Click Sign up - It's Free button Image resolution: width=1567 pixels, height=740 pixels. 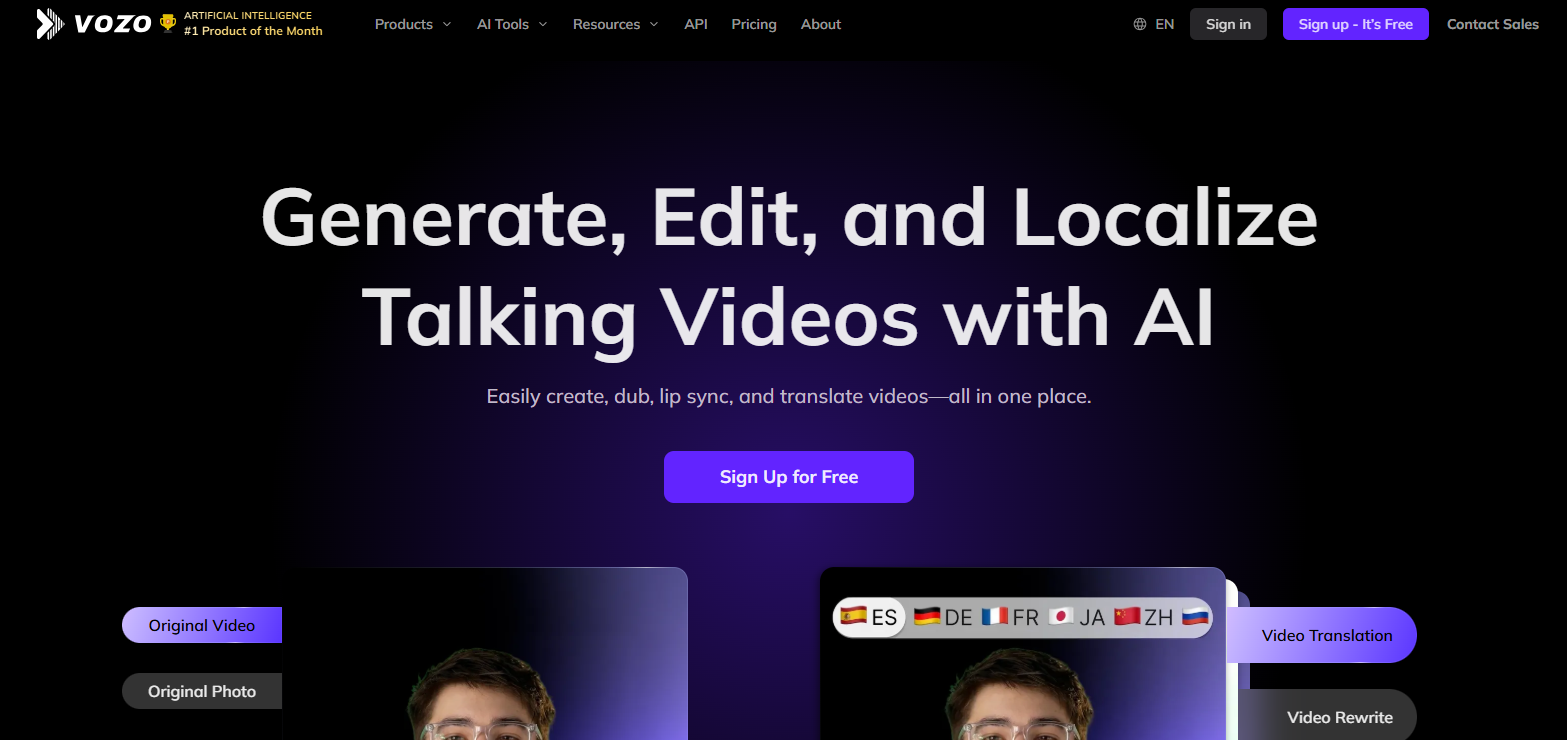[x=1356, y=24]
